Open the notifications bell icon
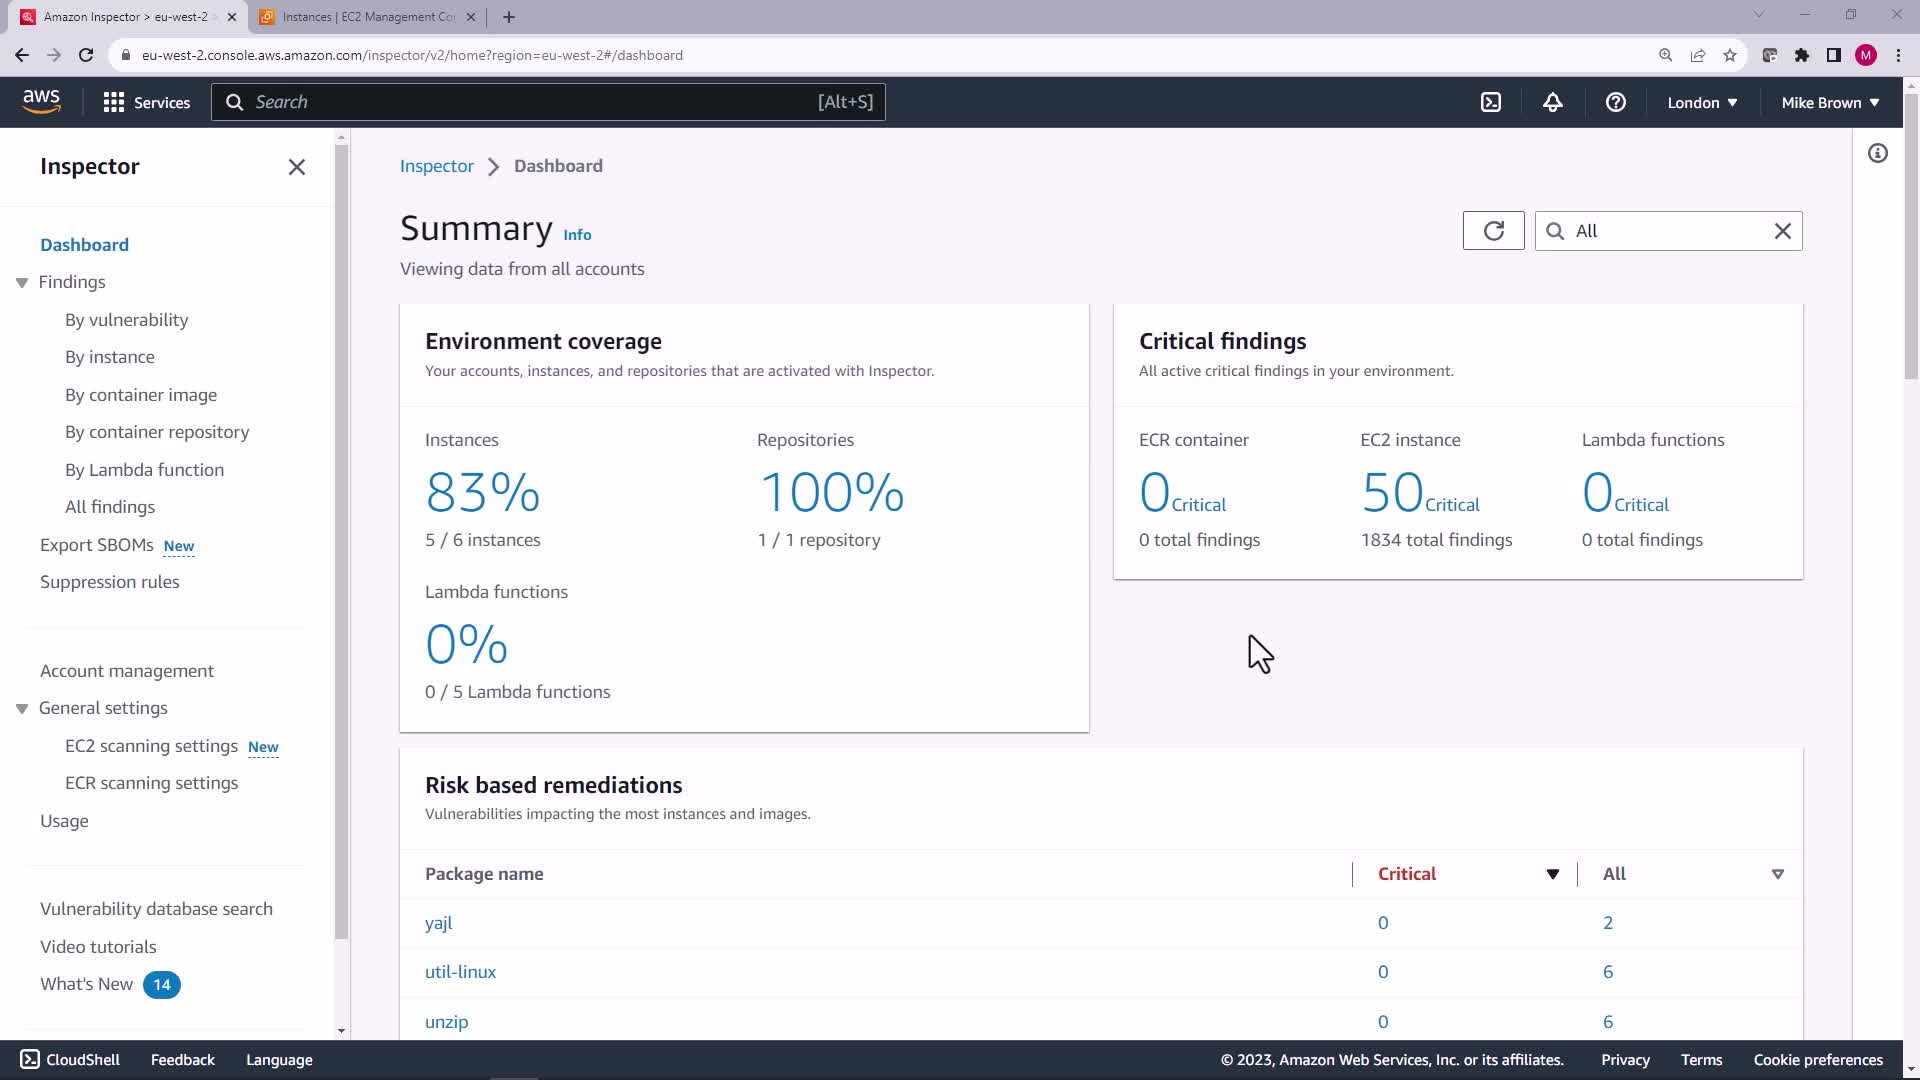1920x1080 pixels. (1552, 102)
